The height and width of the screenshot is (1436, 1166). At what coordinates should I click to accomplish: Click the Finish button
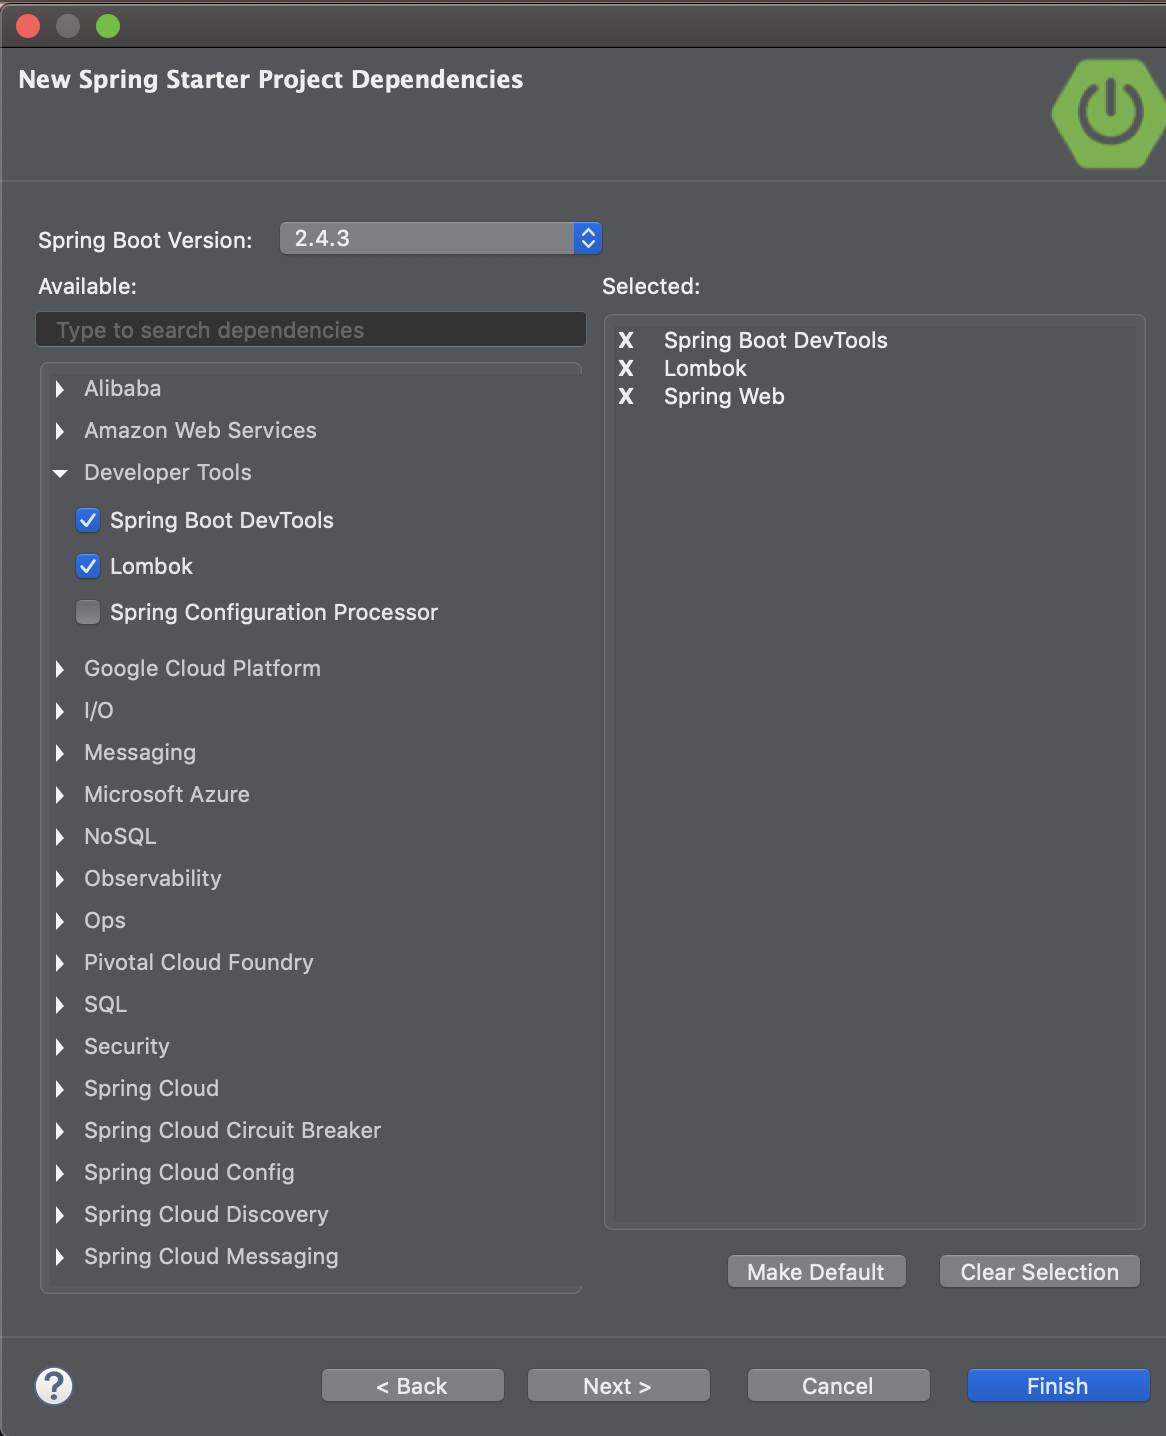[1058, 1386]
